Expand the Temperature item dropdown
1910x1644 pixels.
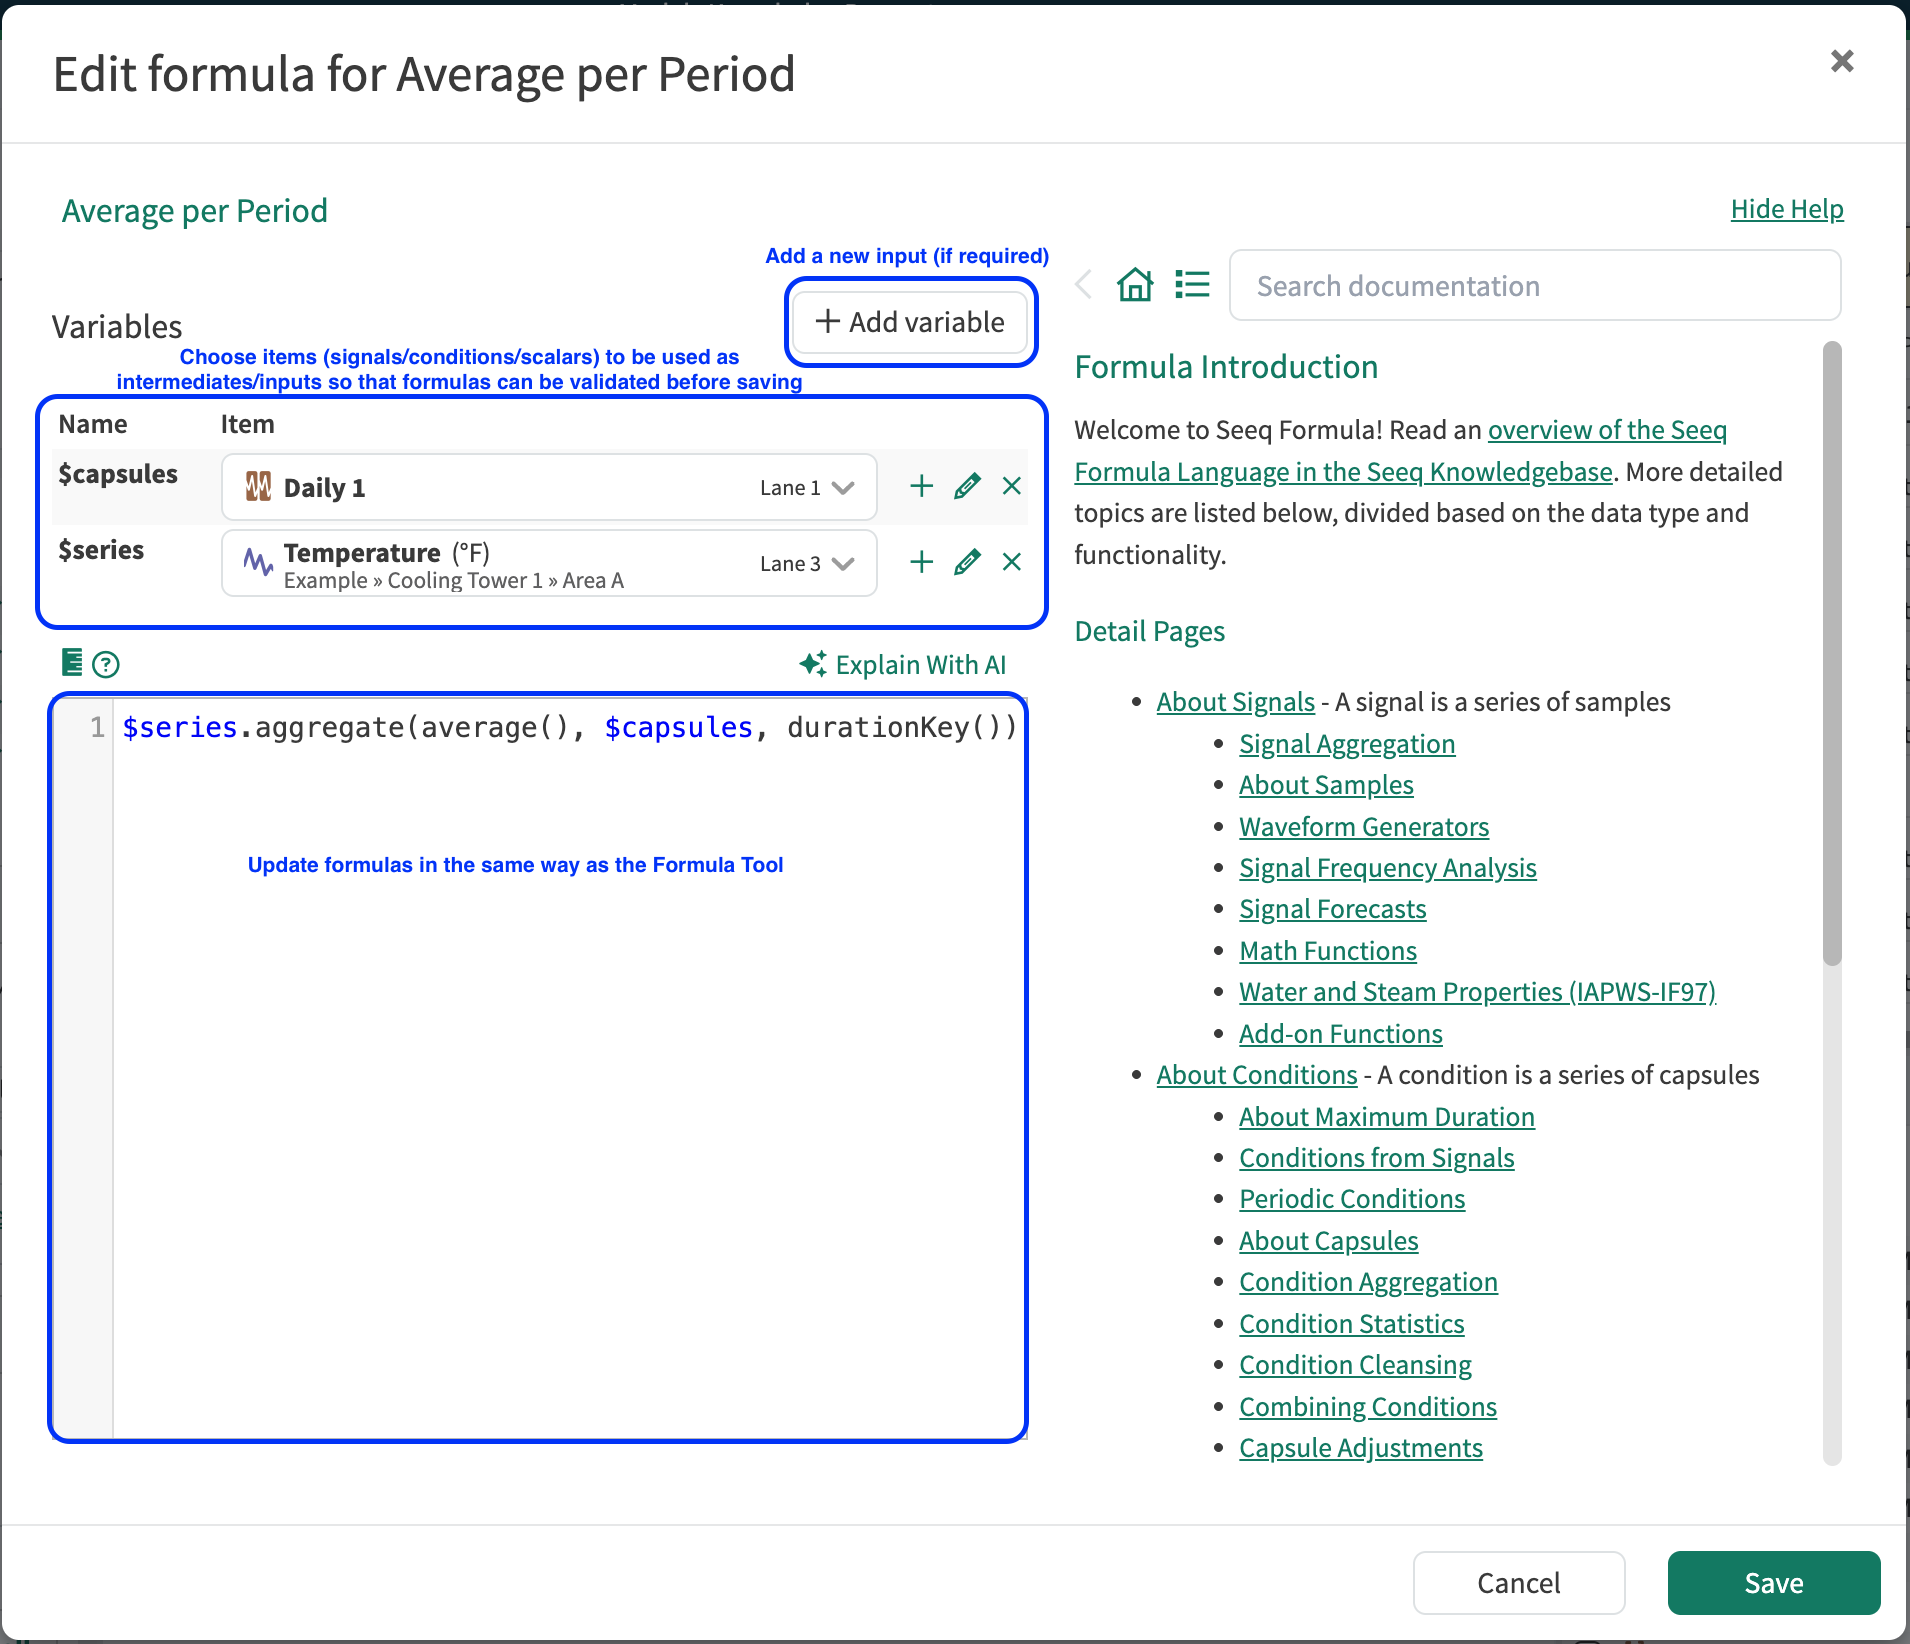[x=843, y=564]
